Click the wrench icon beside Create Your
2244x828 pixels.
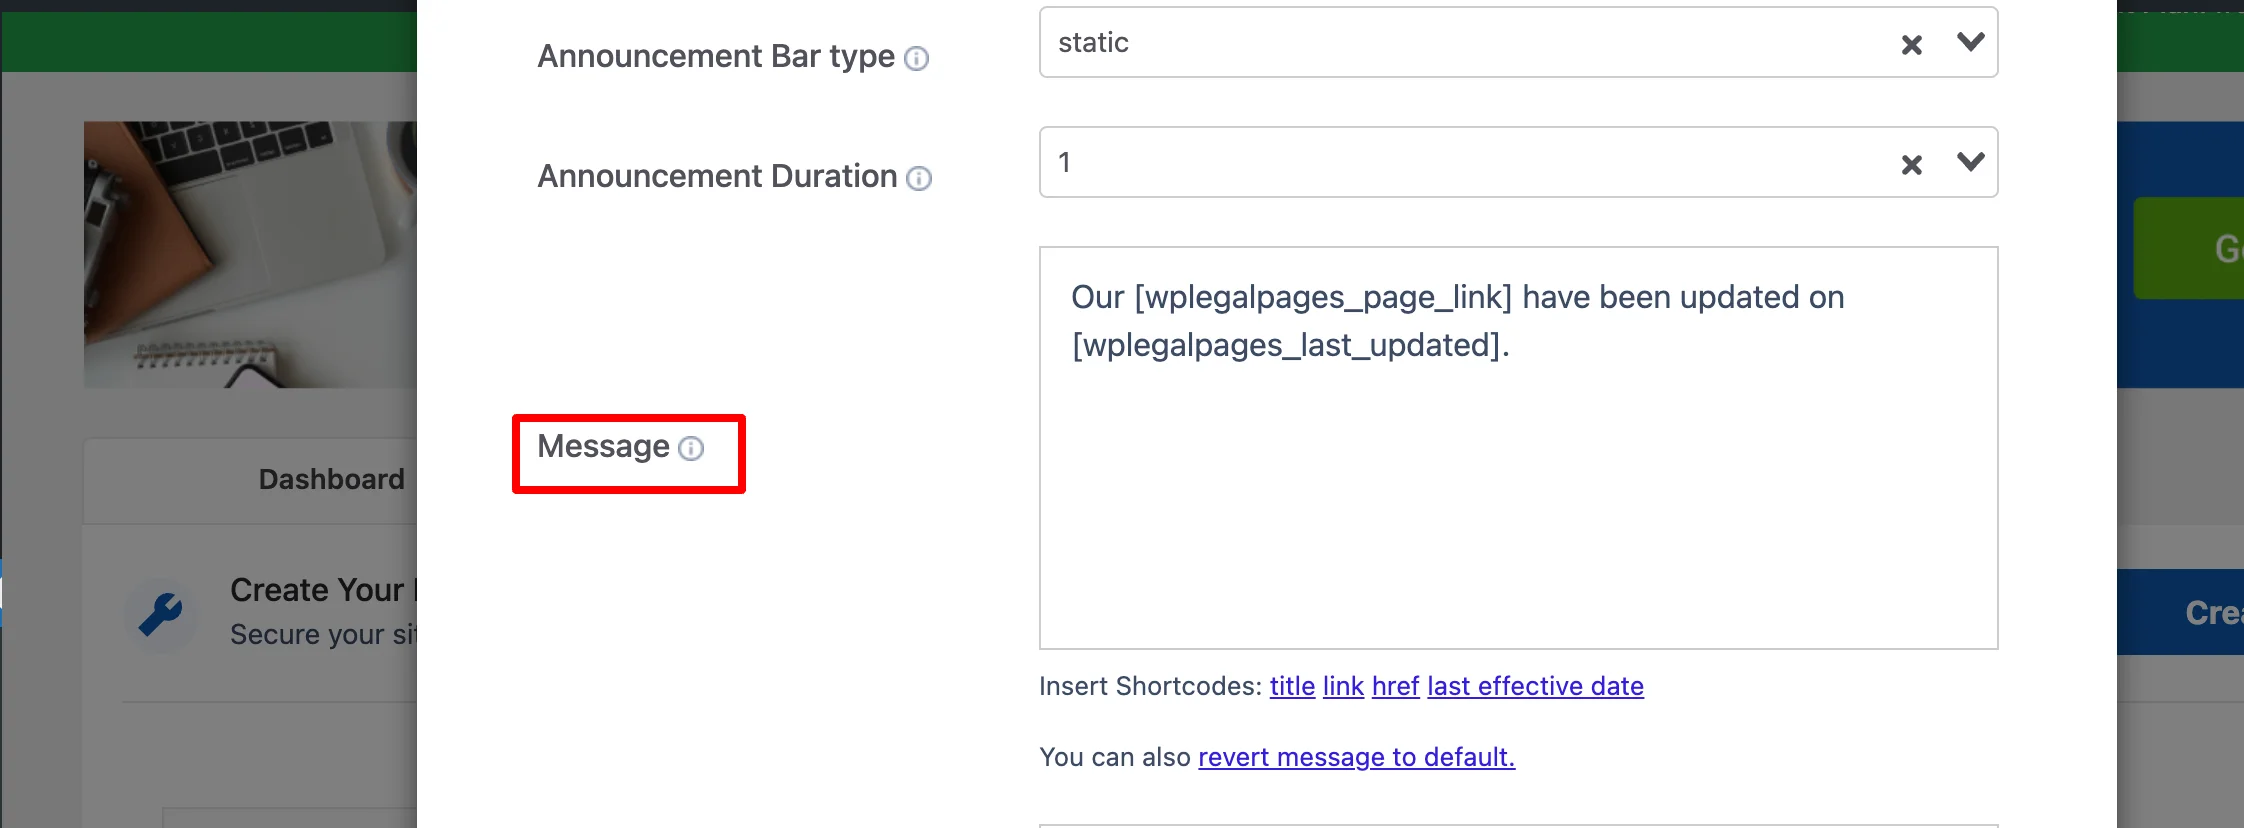160,614
